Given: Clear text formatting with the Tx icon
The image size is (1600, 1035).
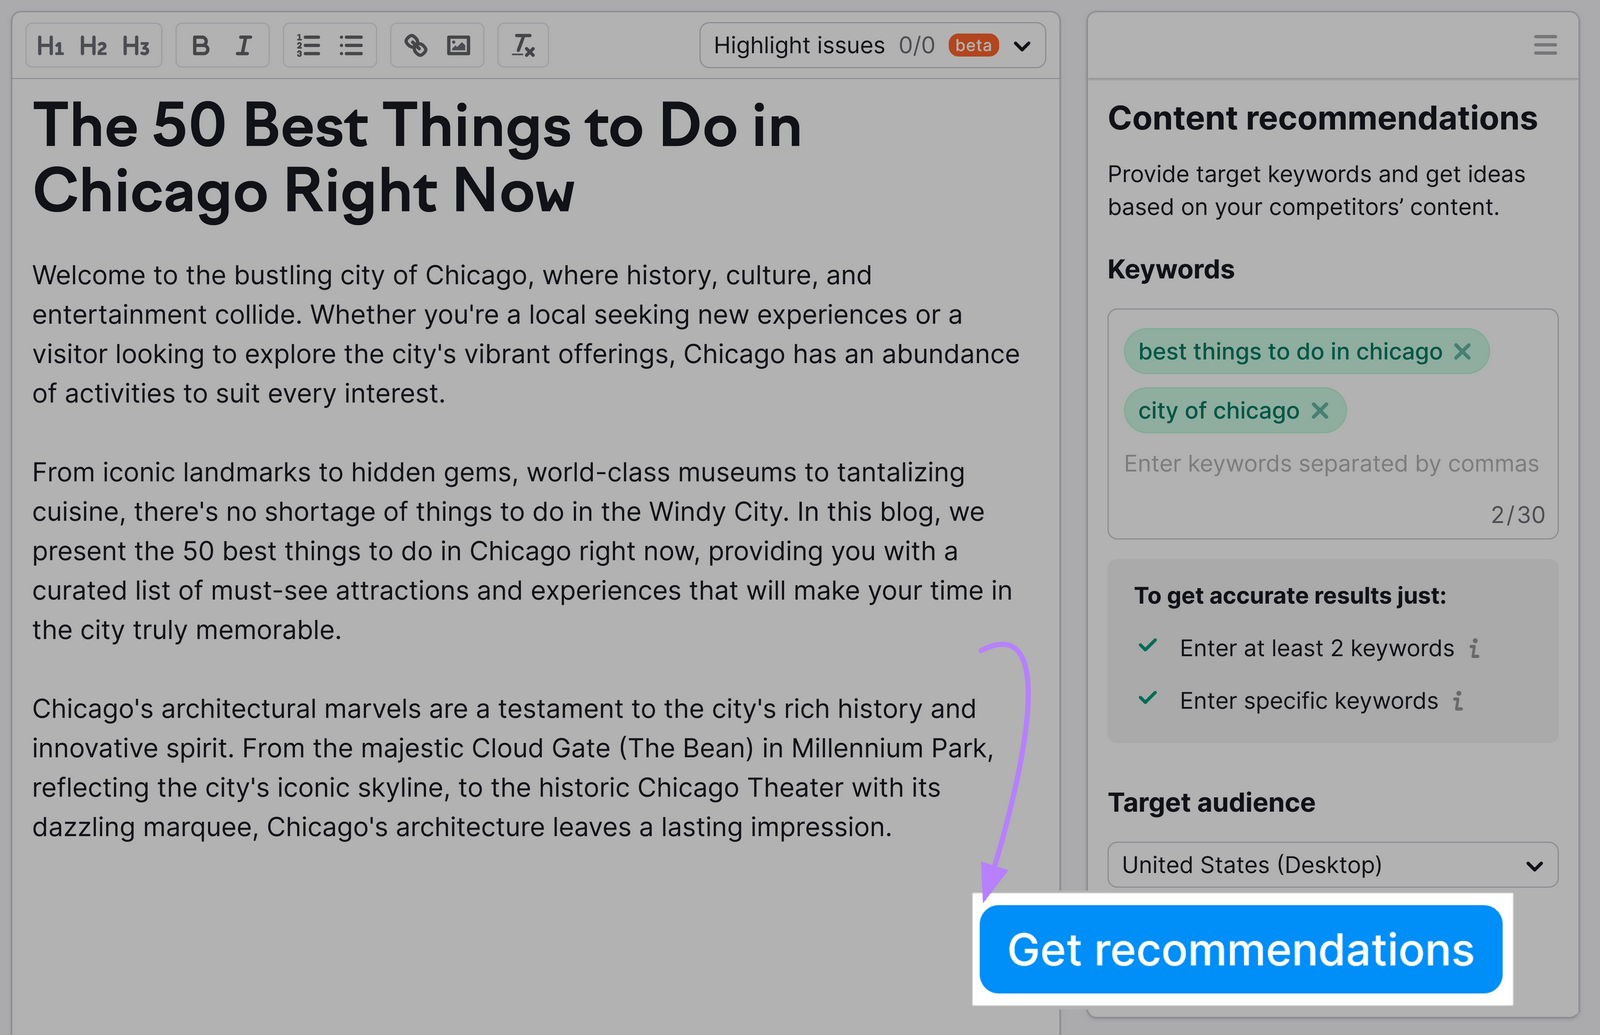Looking at the screenshot, I should (x=521, y=45).
